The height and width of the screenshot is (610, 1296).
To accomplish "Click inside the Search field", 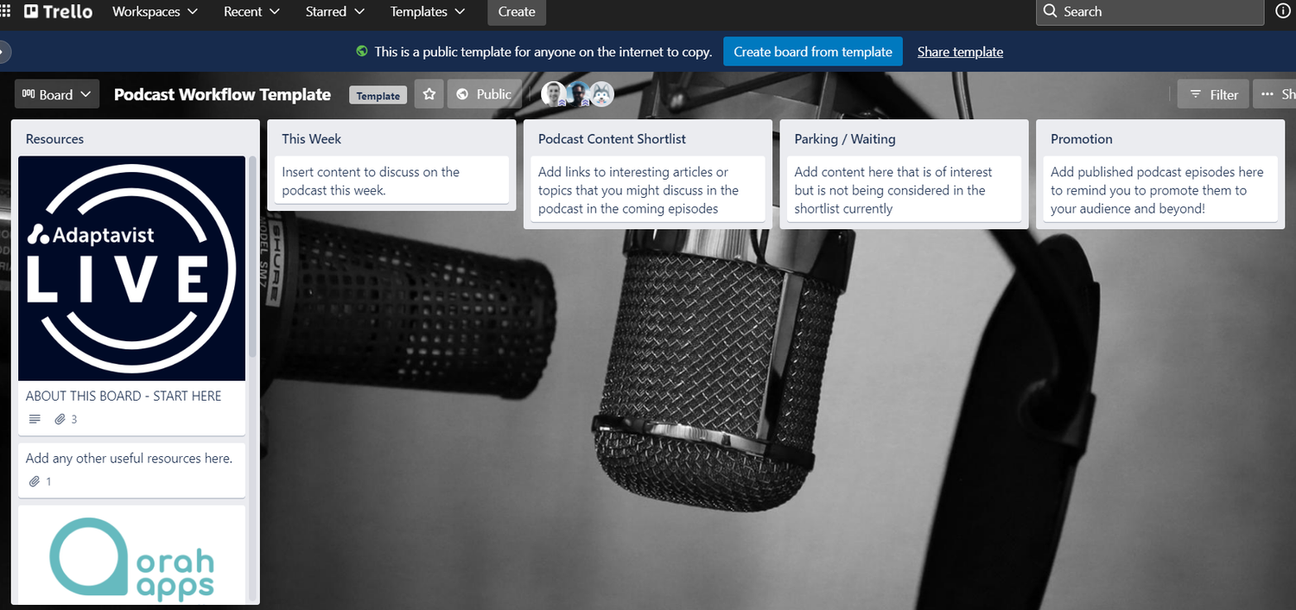I will pos(1150,11).
